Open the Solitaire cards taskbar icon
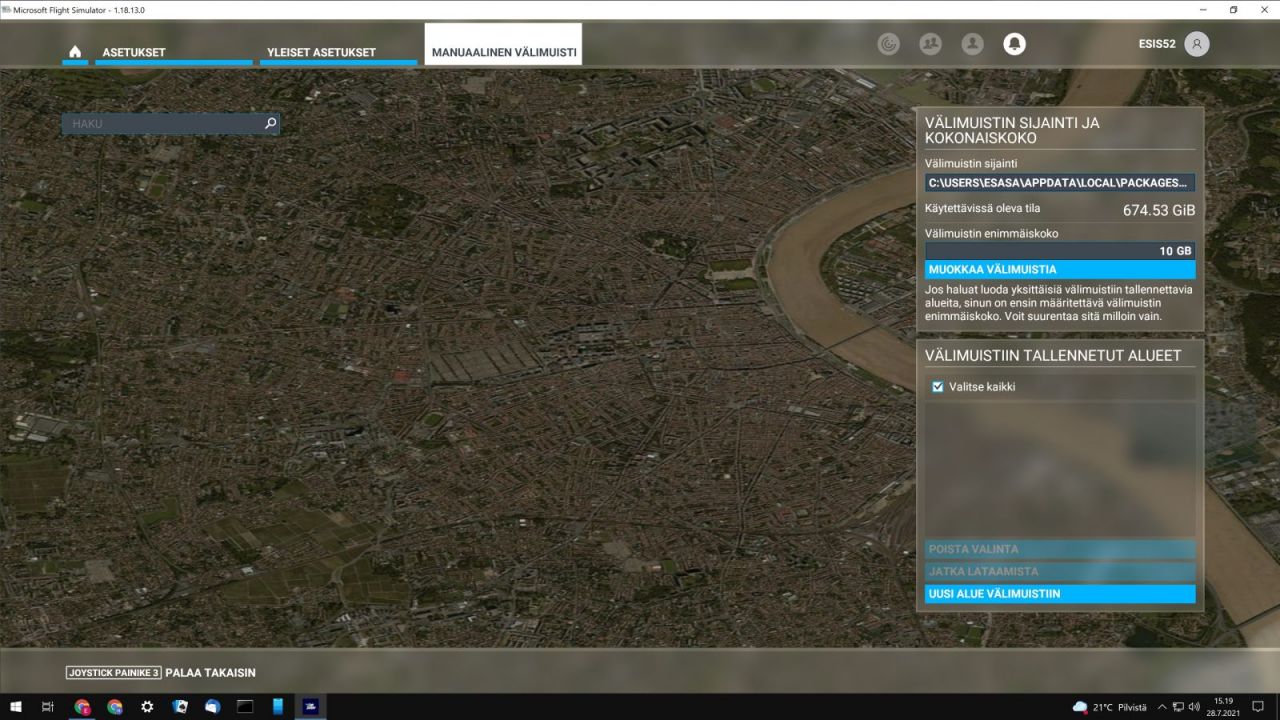1280x720 pixels. 180,707
